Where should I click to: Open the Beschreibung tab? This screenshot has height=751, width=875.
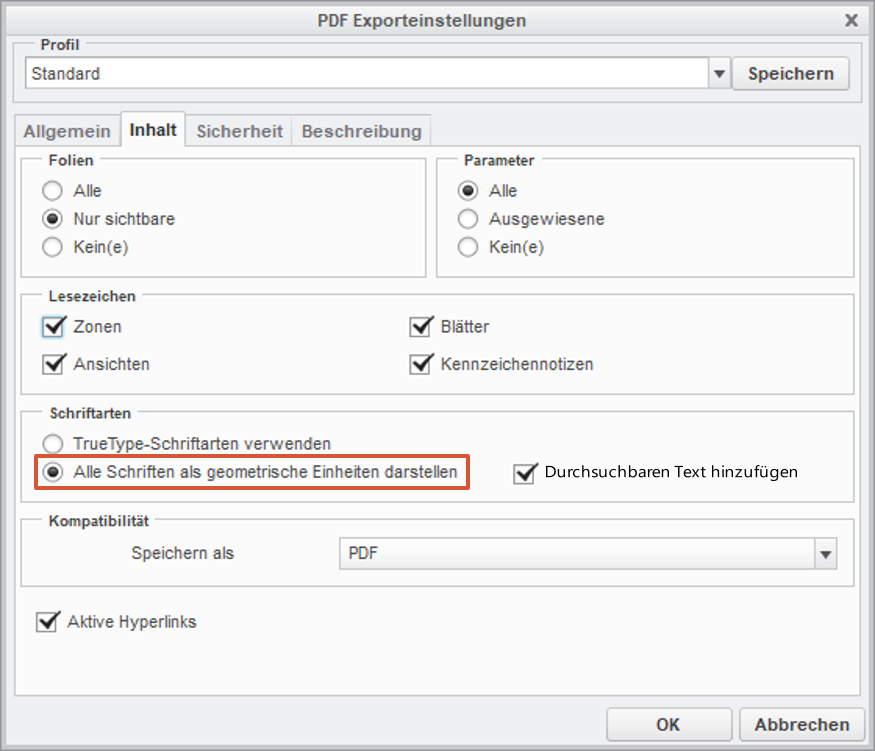361,131
